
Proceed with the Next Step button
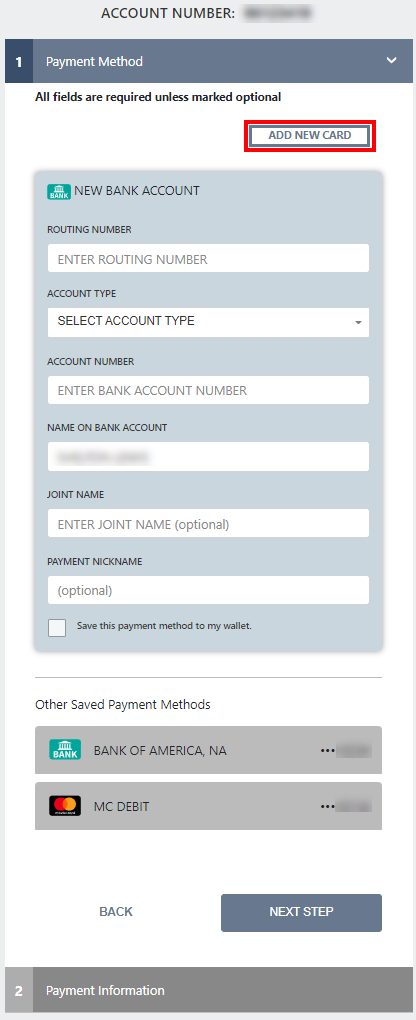tap(301, 913)
